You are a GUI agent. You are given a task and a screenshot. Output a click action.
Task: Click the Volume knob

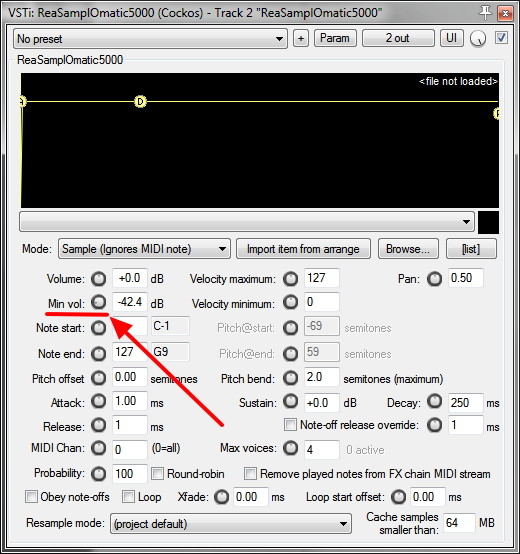(x=99, y=279)
